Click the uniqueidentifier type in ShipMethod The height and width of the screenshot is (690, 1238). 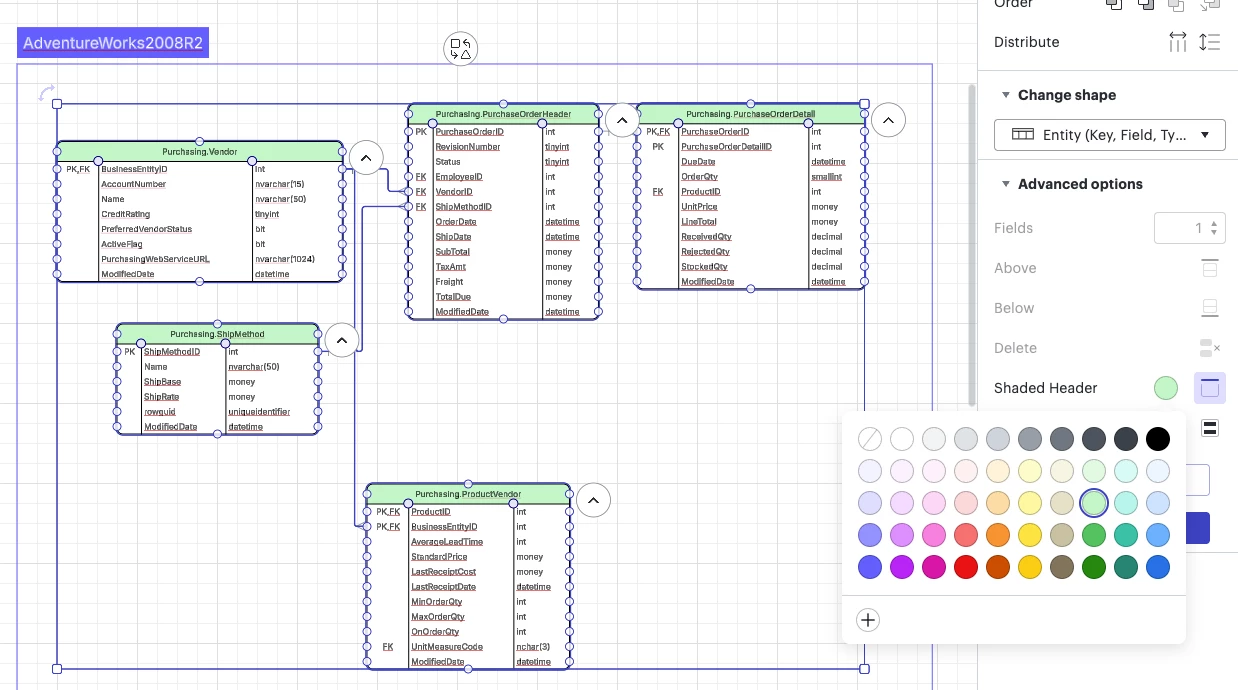click(x=259, y=412)
